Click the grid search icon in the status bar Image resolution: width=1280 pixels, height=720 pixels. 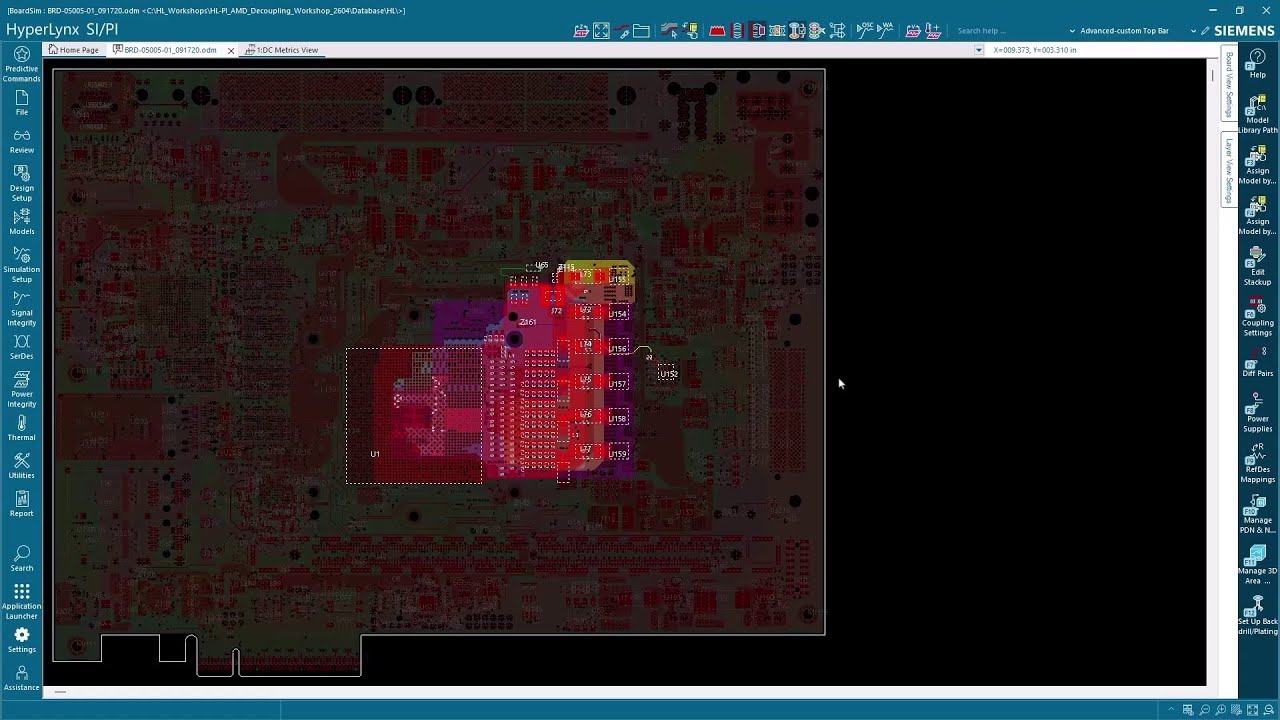click(1188, 710)
